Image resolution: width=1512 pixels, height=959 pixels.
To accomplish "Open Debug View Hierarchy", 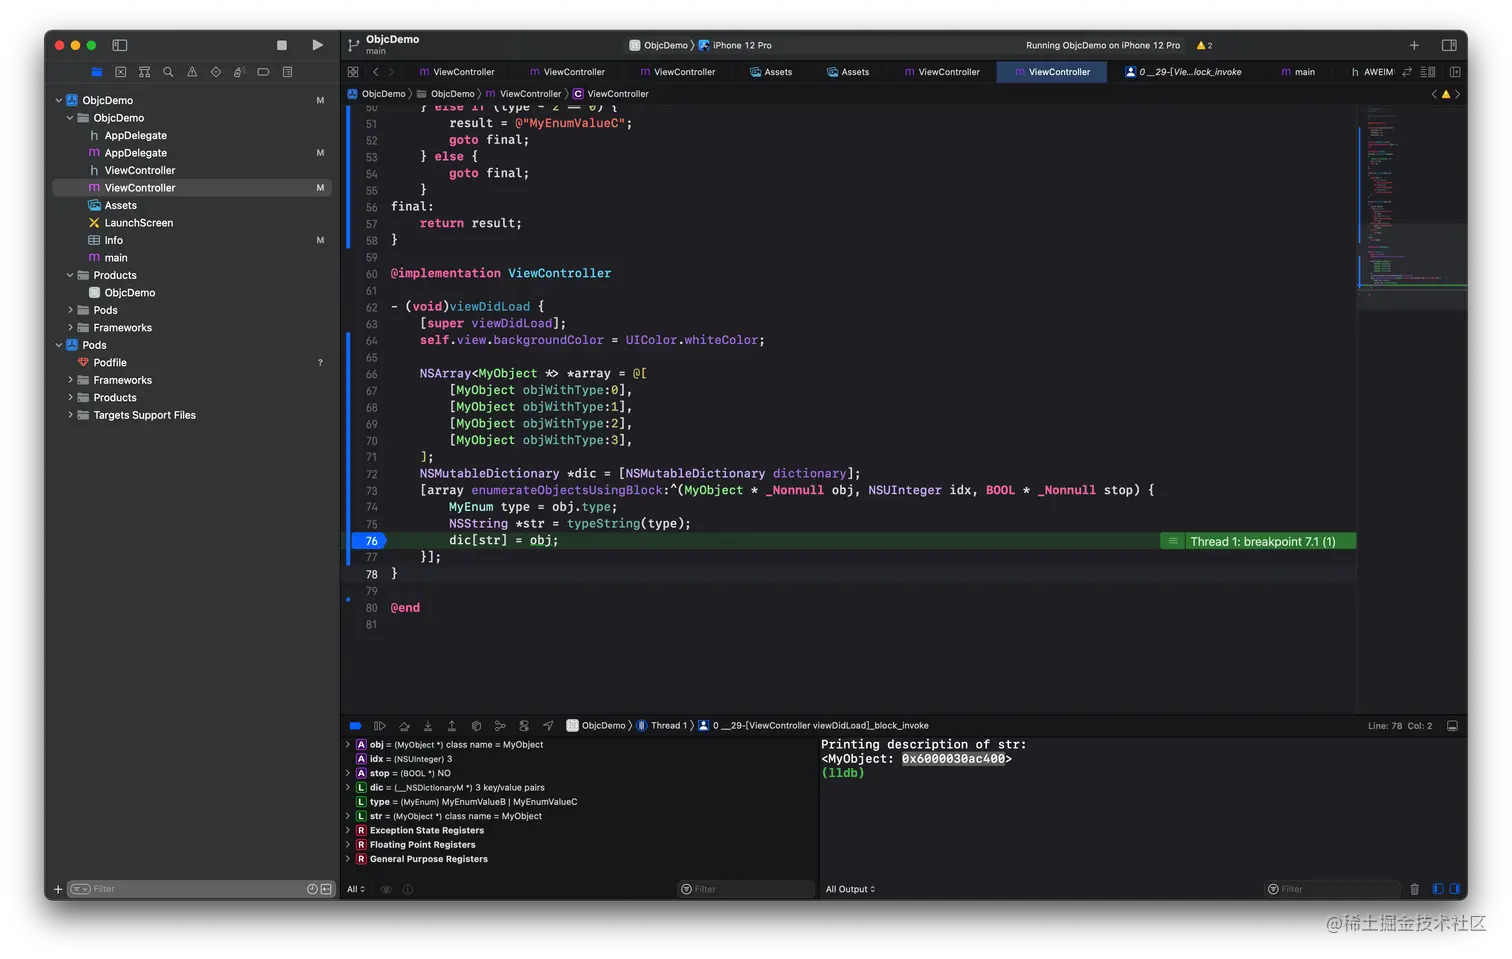I will coord(476,726).
